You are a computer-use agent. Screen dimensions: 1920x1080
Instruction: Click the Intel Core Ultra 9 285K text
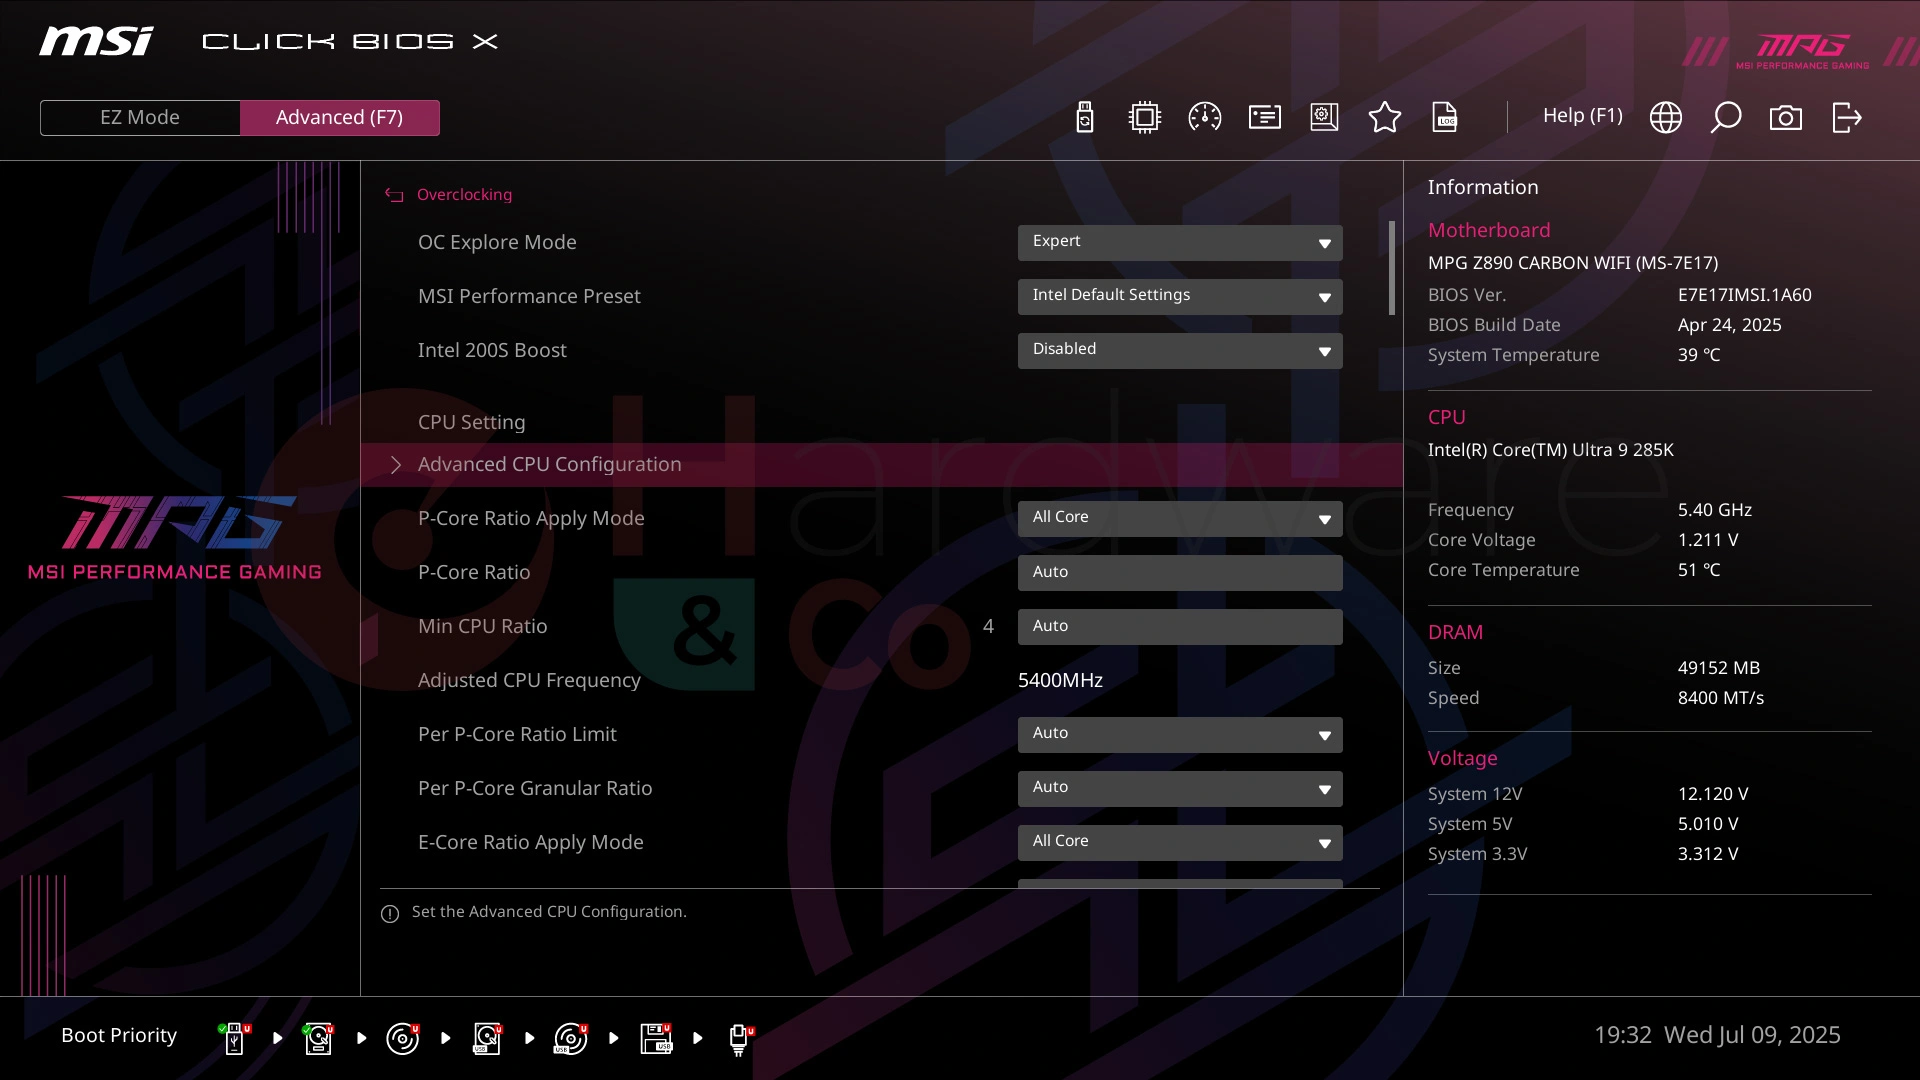pyautogui.click(x=1550, y=450)
